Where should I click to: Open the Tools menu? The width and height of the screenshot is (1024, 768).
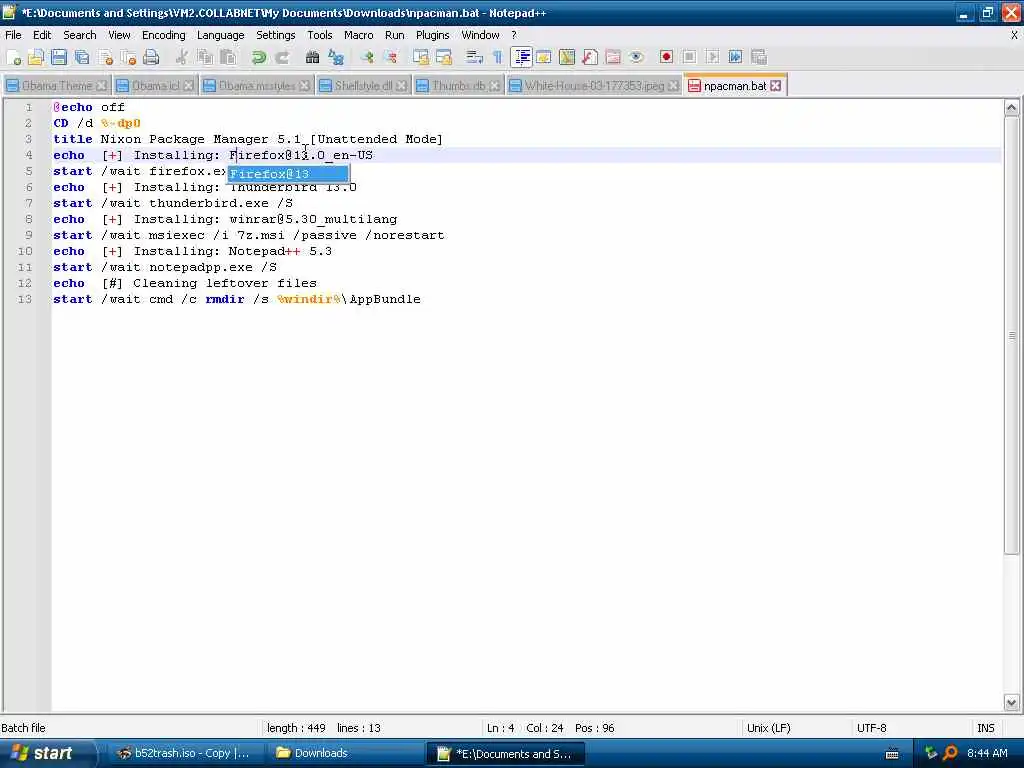(319, 35)
